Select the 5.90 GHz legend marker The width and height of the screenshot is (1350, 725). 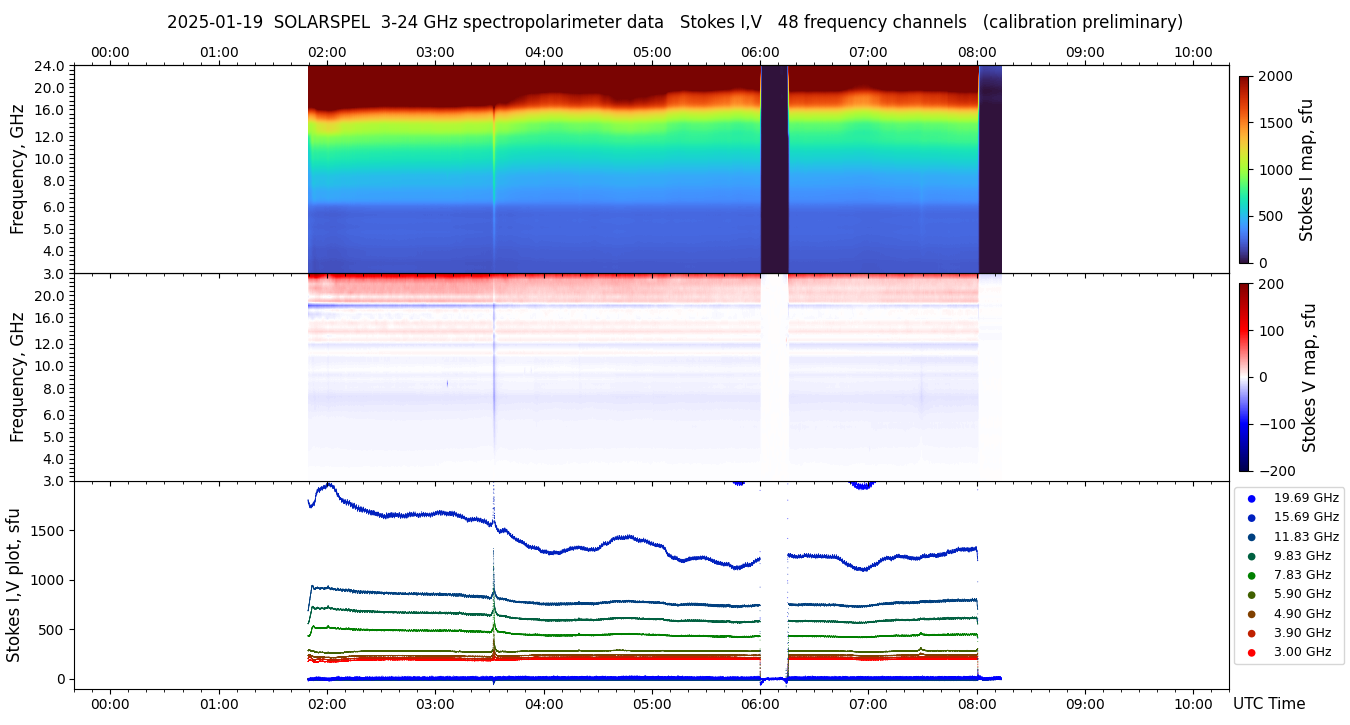pyautogui.click(x=1251, y=594)
